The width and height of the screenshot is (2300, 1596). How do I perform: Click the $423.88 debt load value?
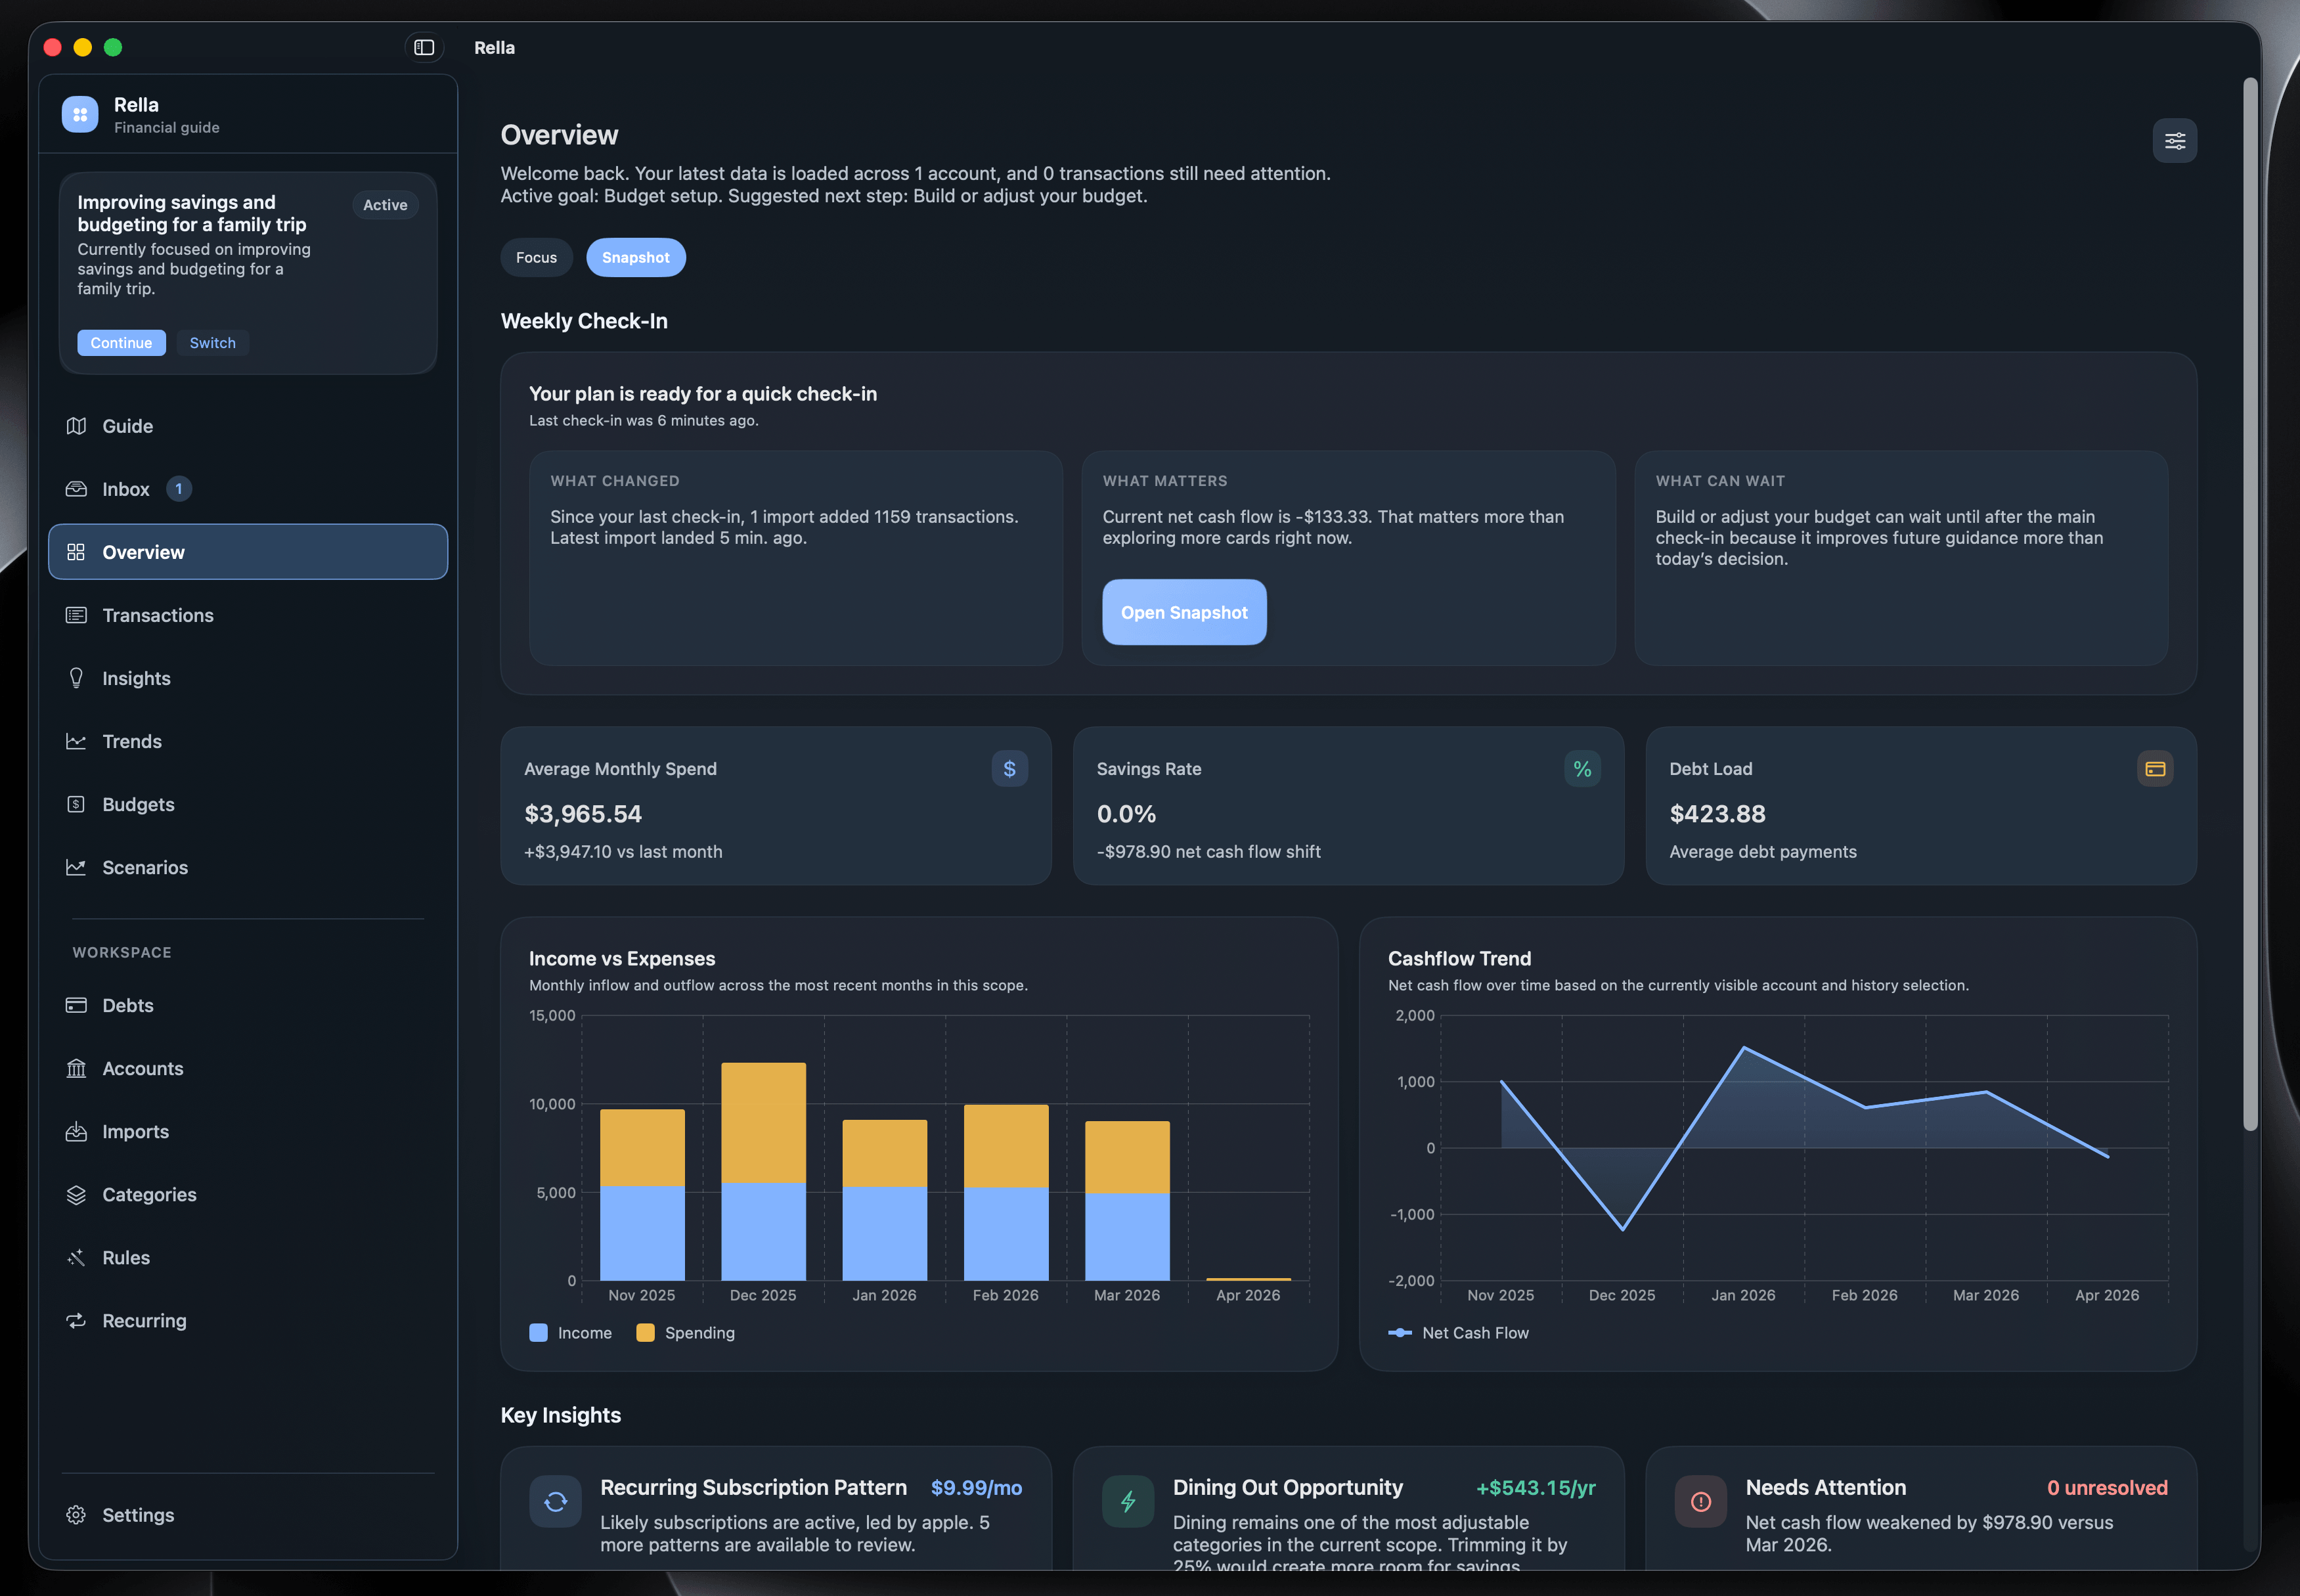coord(1717,814)
